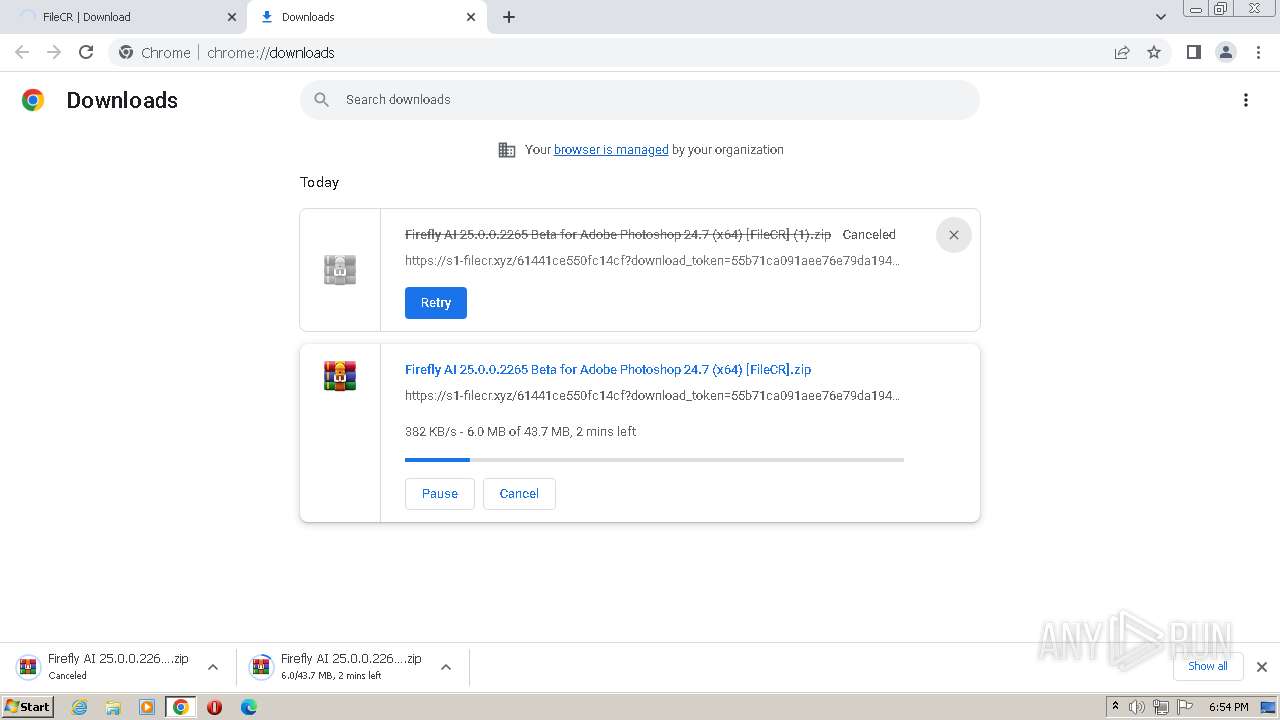The width and height of the screenshot is (1280, 720).
Task: Open Opera from the taskbar
Action: [x=214, y=707]
